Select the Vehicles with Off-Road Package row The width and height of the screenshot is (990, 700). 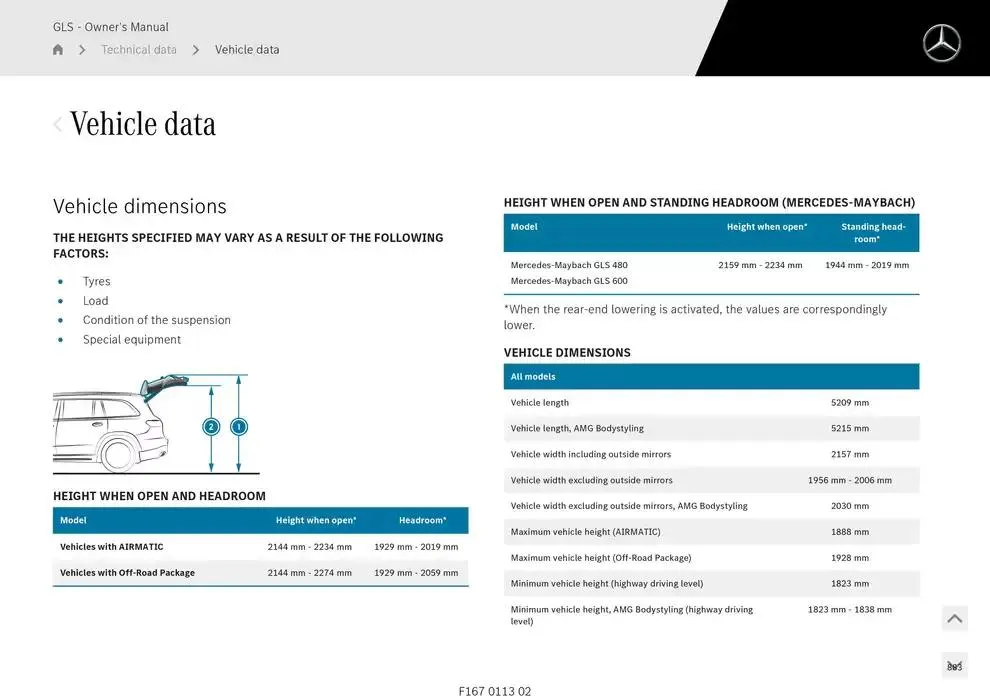260,573
